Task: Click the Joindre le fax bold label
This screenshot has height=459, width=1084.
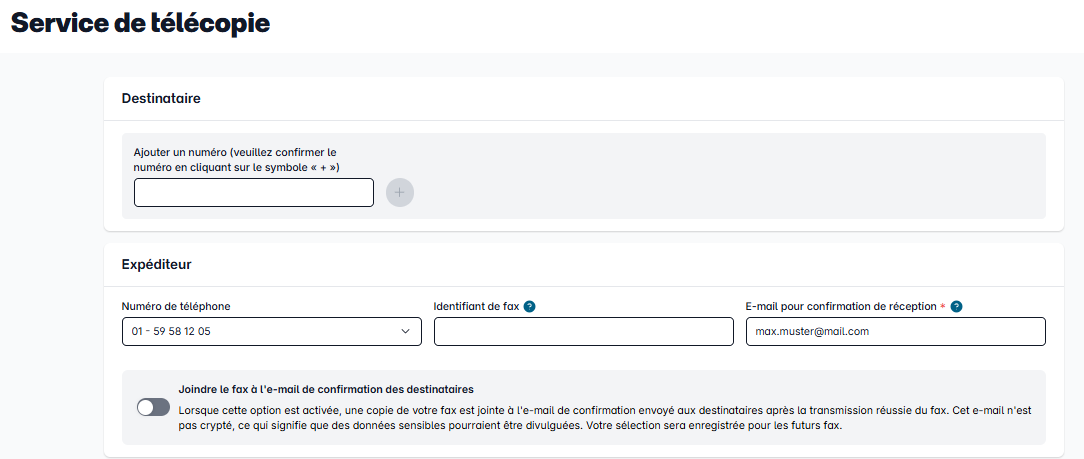Action: tap(325, 389)
